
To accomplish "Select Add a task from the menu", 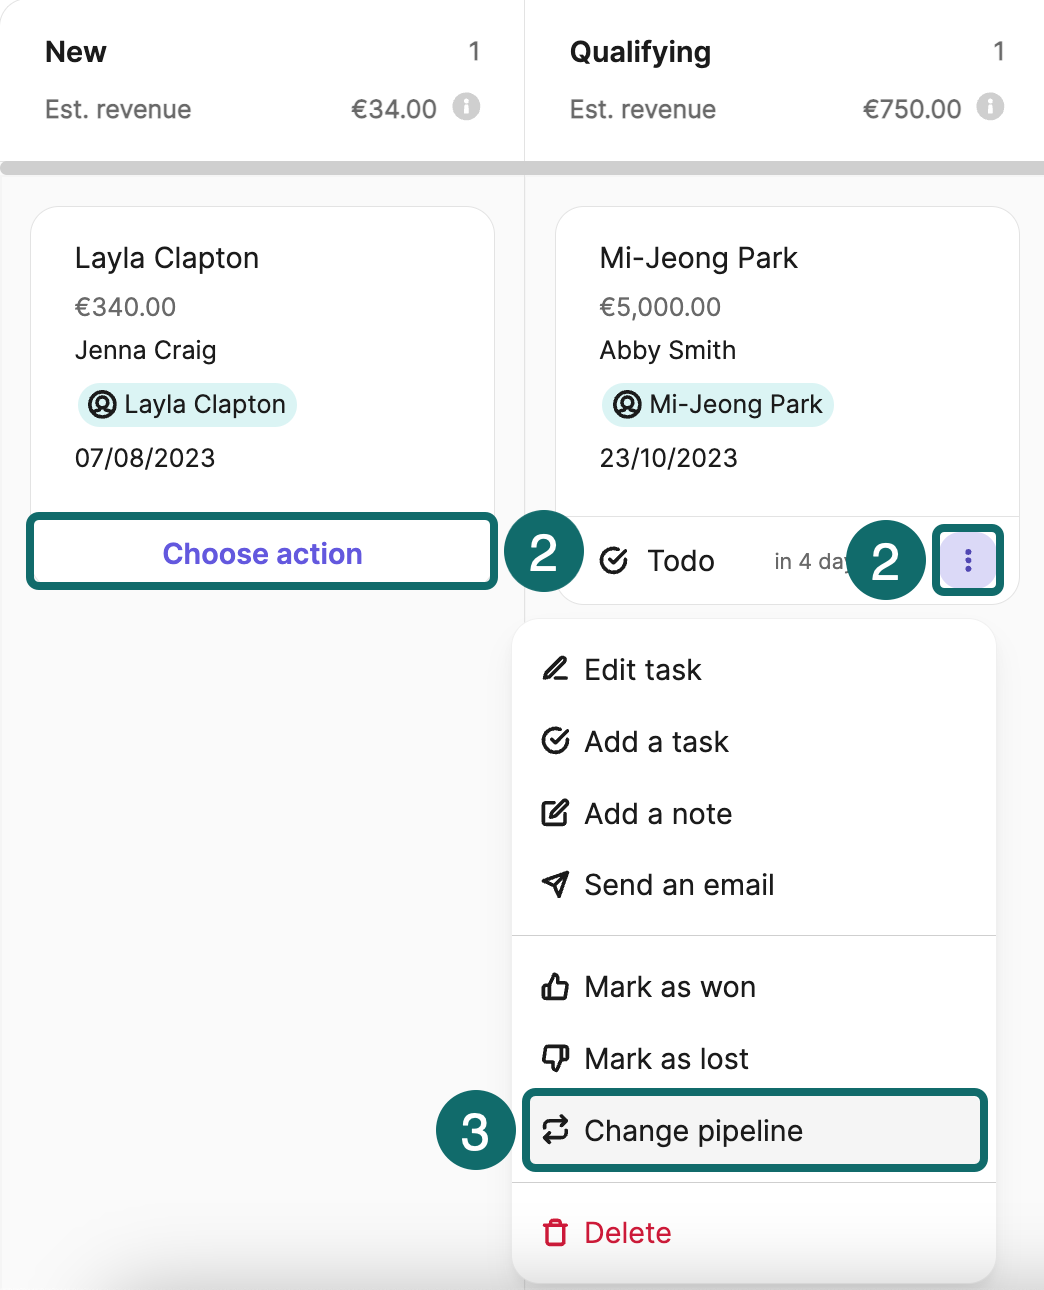I will (x=754, y=741).
